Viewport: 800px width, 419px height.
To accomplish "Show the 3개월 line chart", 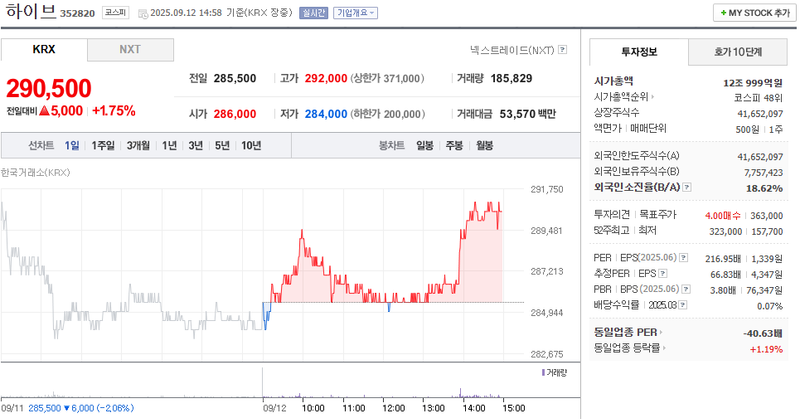I will [138, 145].
